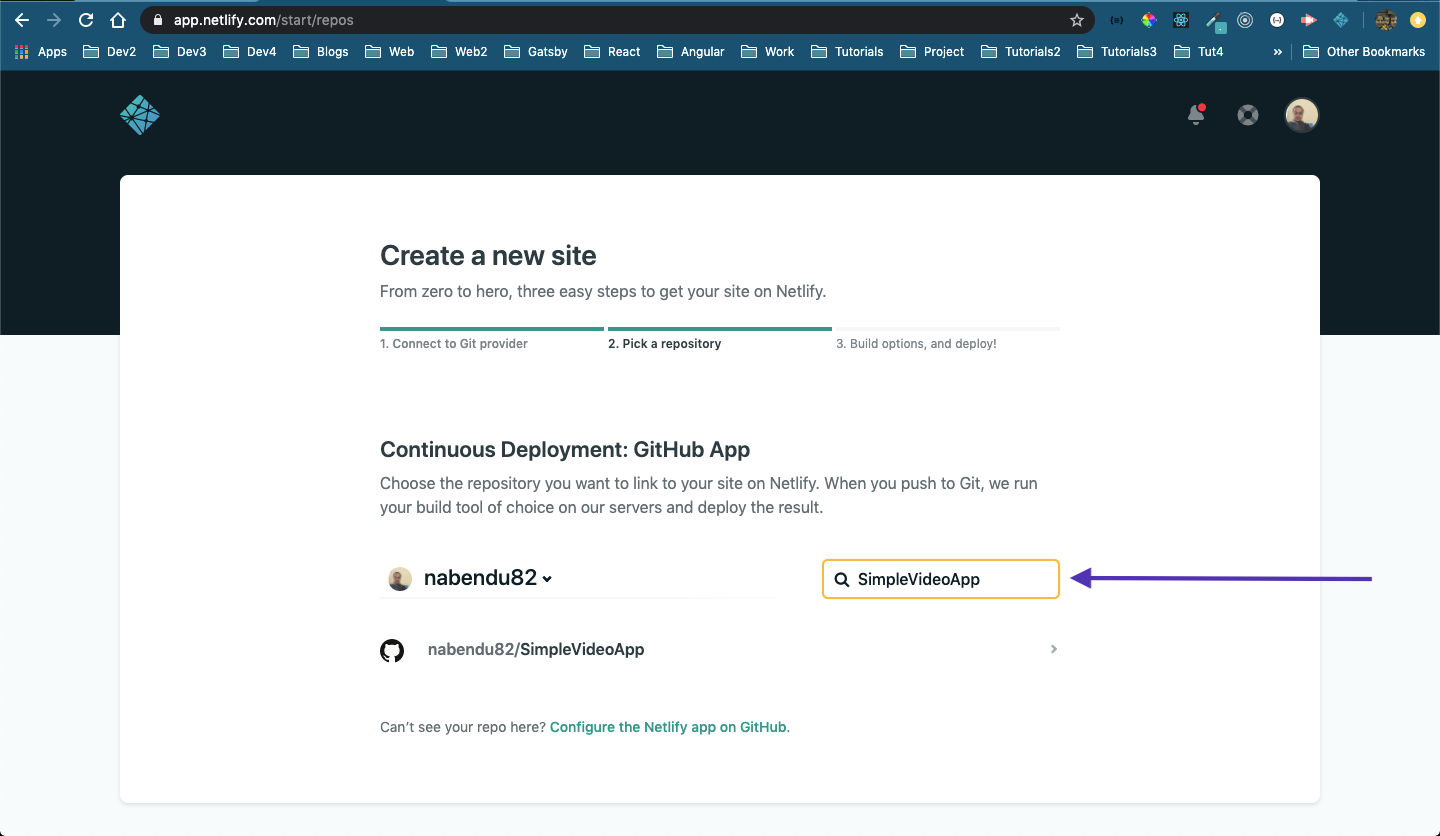1440x836 pixels.
Task: Open the SimpleVideoApp repo chevron
Action: (1054, 649)
